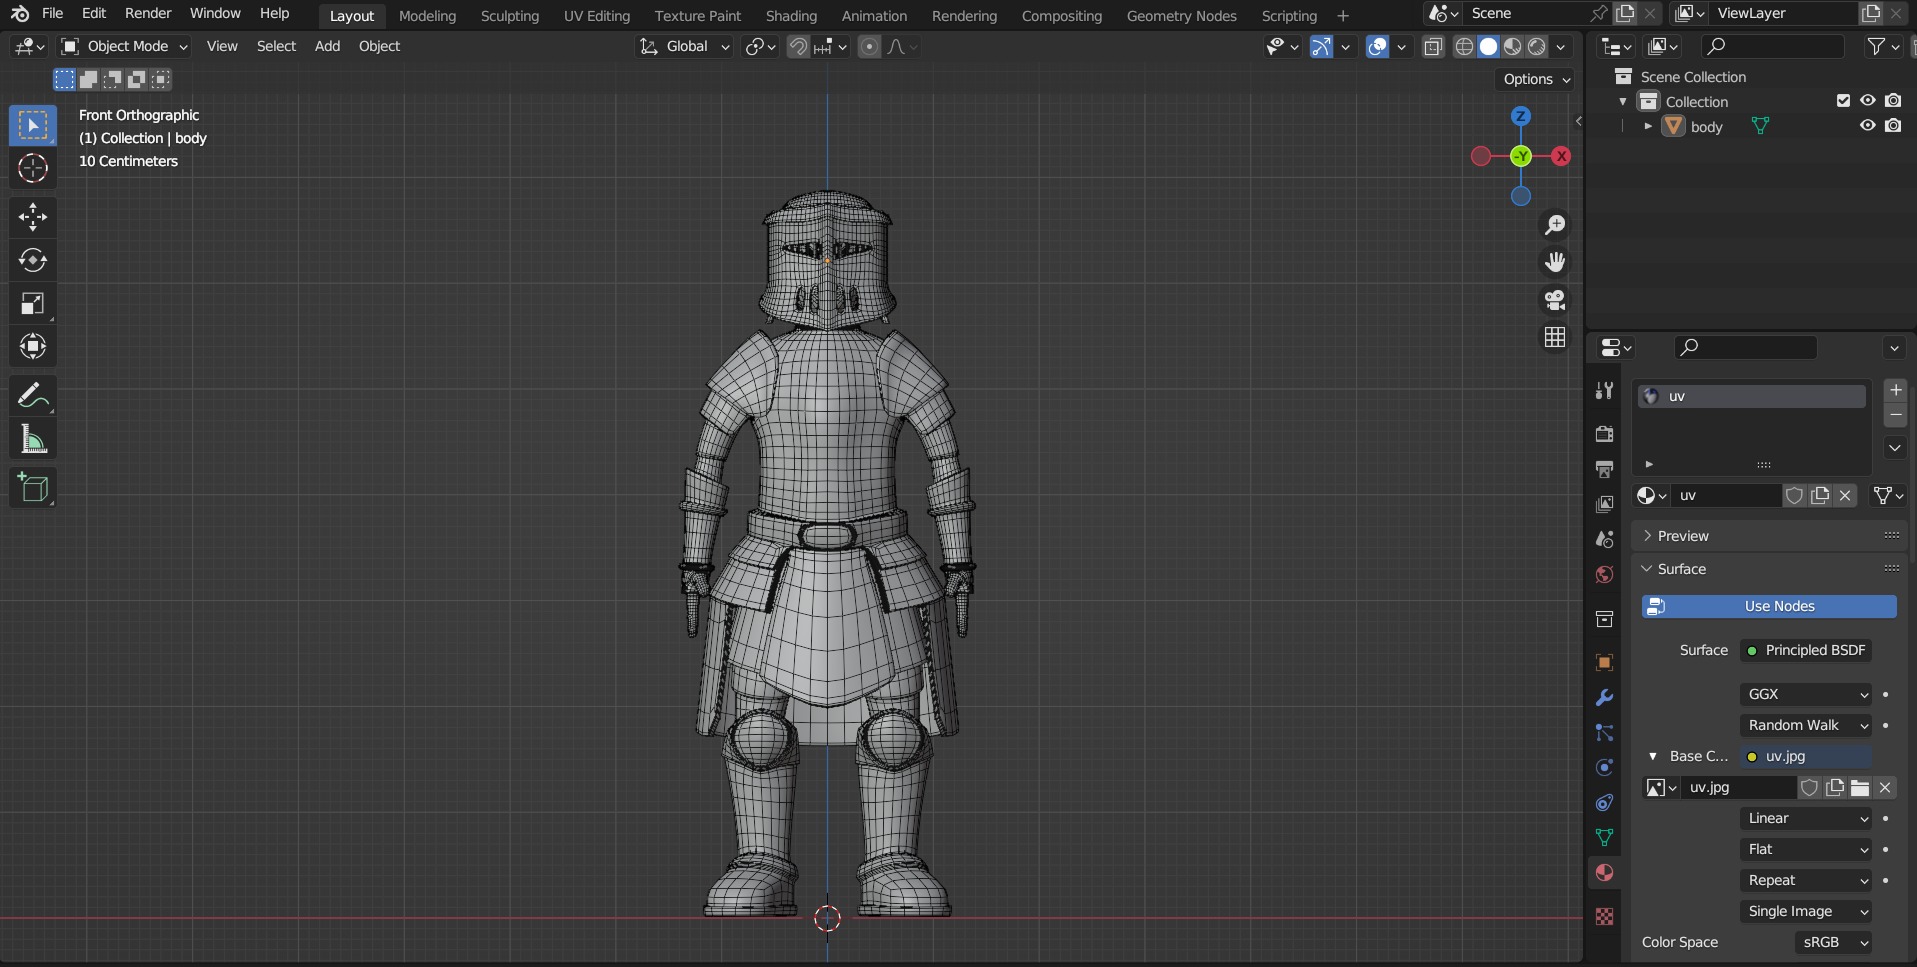Open the Particles properties tab
This screenshot has width=1917, height=967.
tap(1604, 733)
